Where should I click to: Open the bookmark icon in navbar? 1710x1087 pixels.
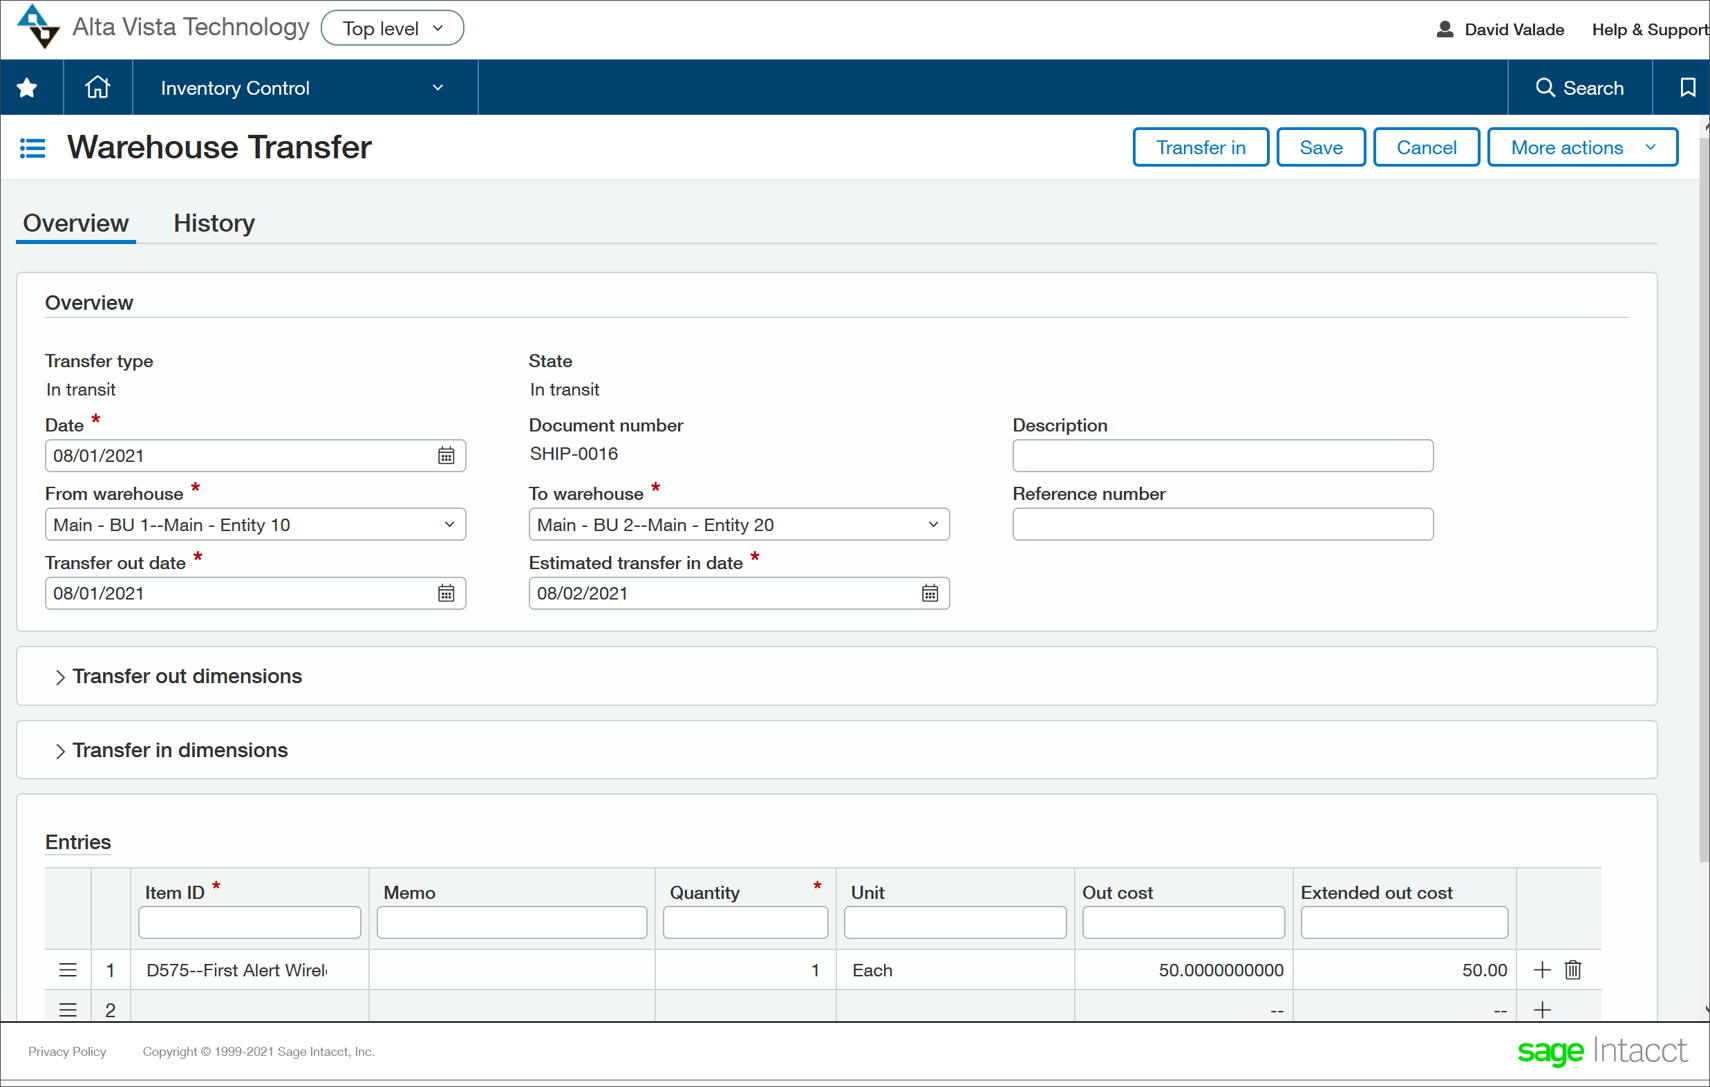pyautogui.click(x=1687, y=88)
